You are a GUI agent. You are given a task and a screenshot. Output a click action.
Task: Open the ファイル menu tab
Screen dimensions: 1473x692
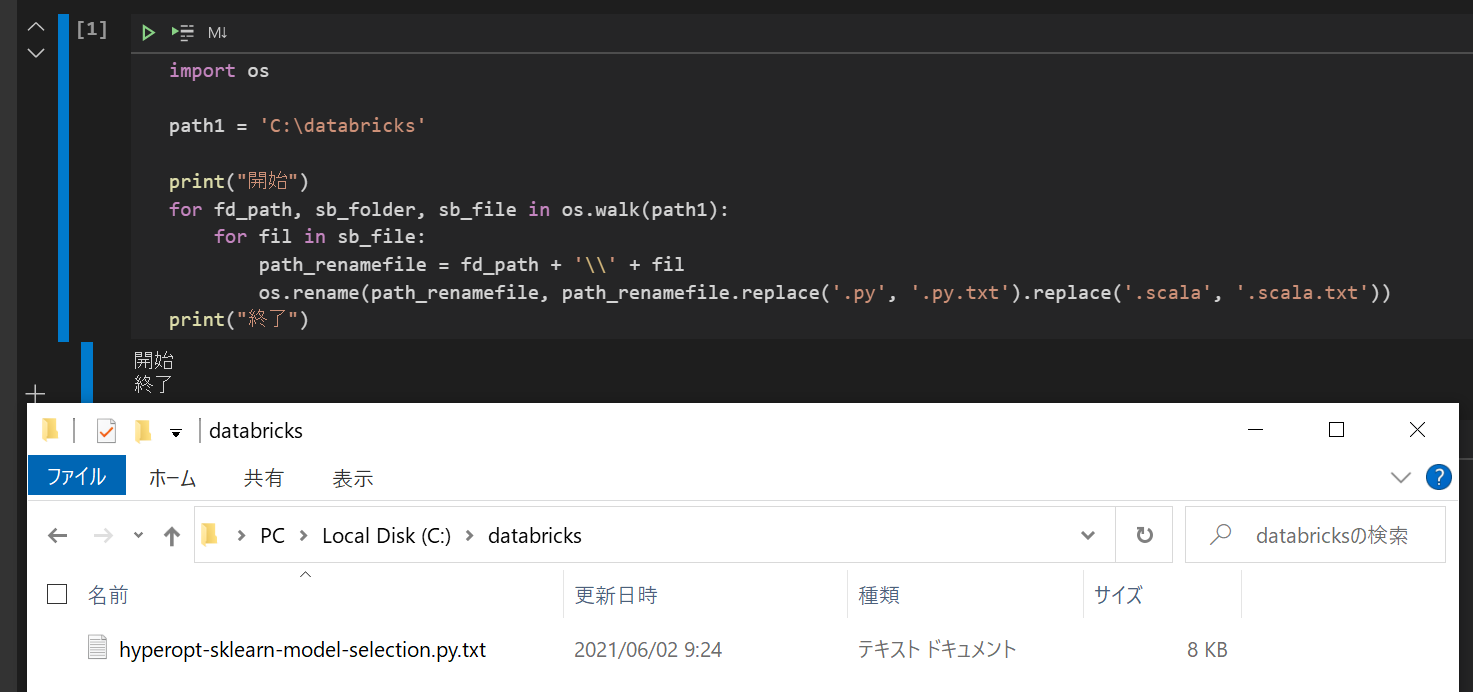coord(77,476)
